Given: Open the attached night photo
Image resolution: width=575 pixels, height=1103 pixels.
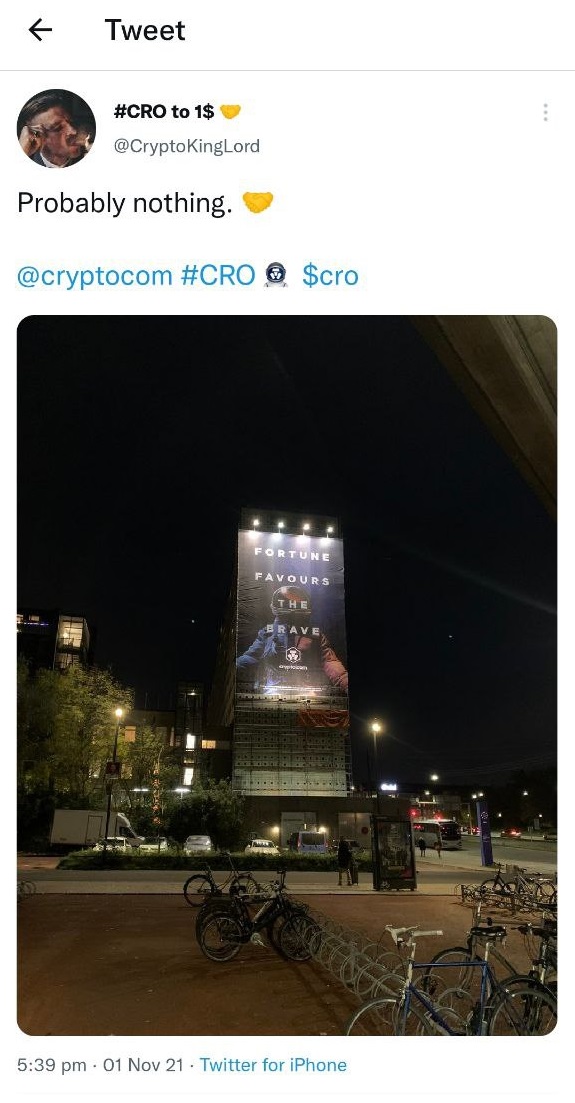Looking at the screenshot, I should [287, 675].
